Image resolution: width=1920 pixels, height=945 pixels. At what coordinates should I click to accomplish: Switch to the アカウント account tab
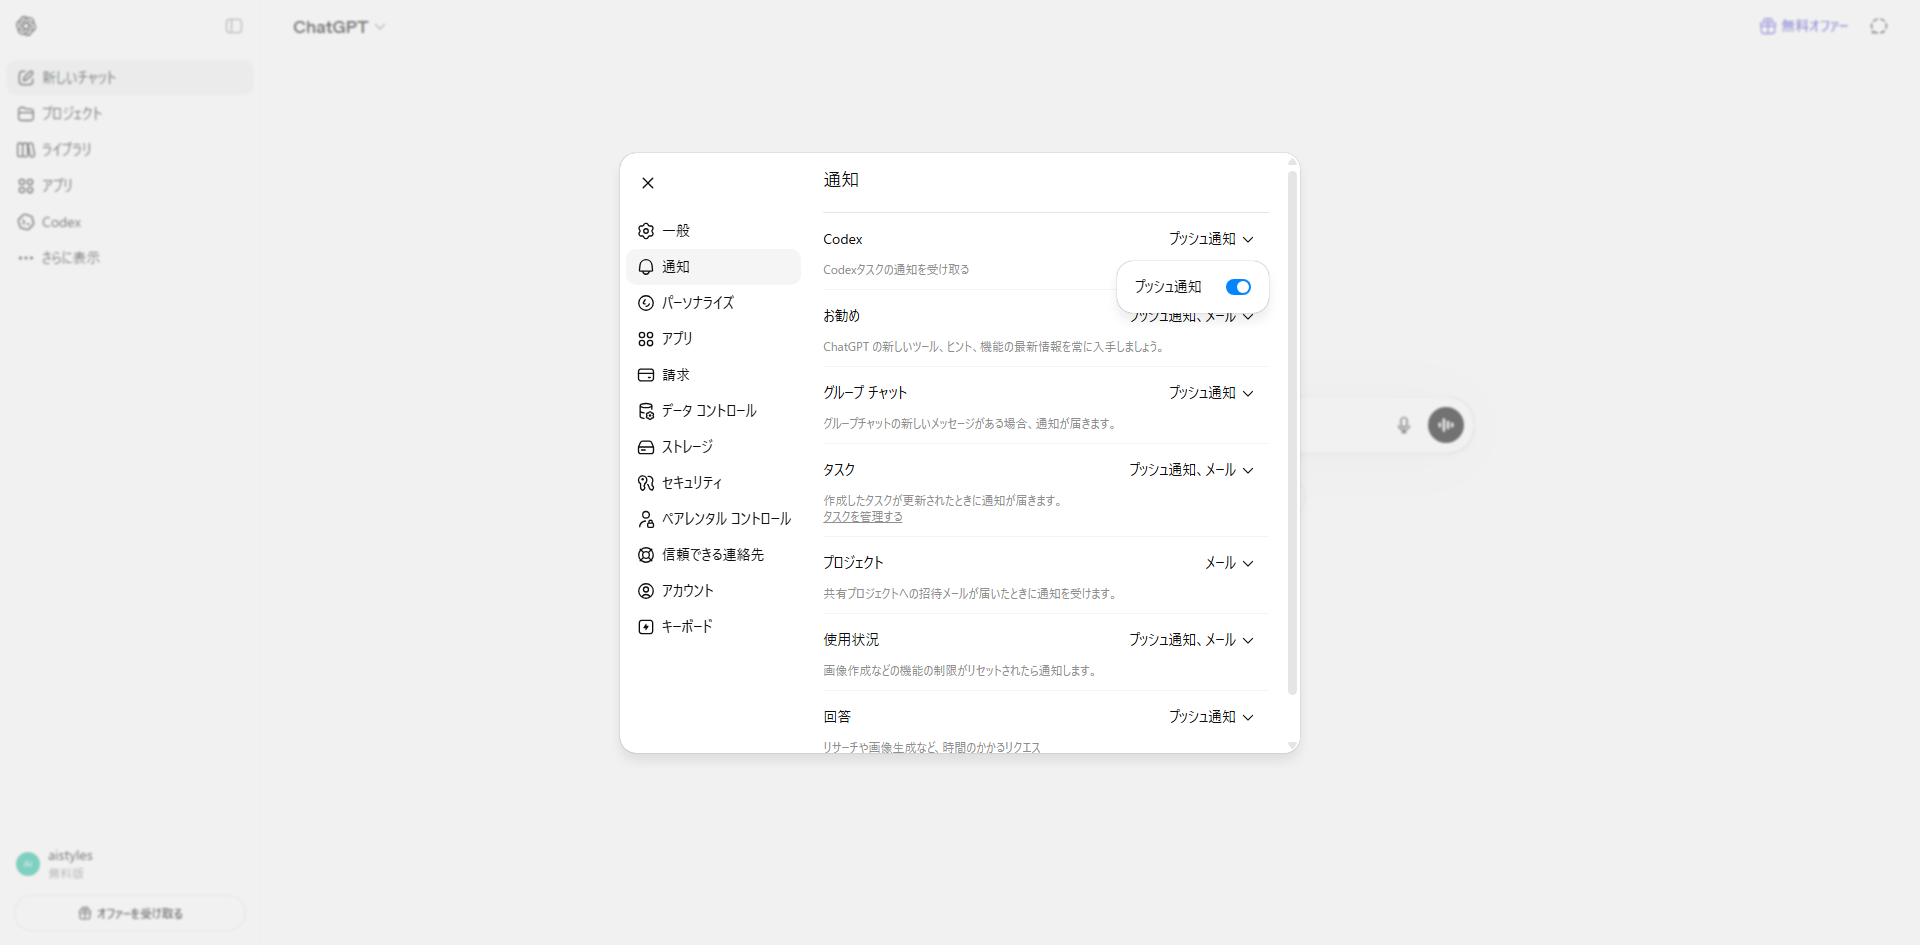coord(713,591)
